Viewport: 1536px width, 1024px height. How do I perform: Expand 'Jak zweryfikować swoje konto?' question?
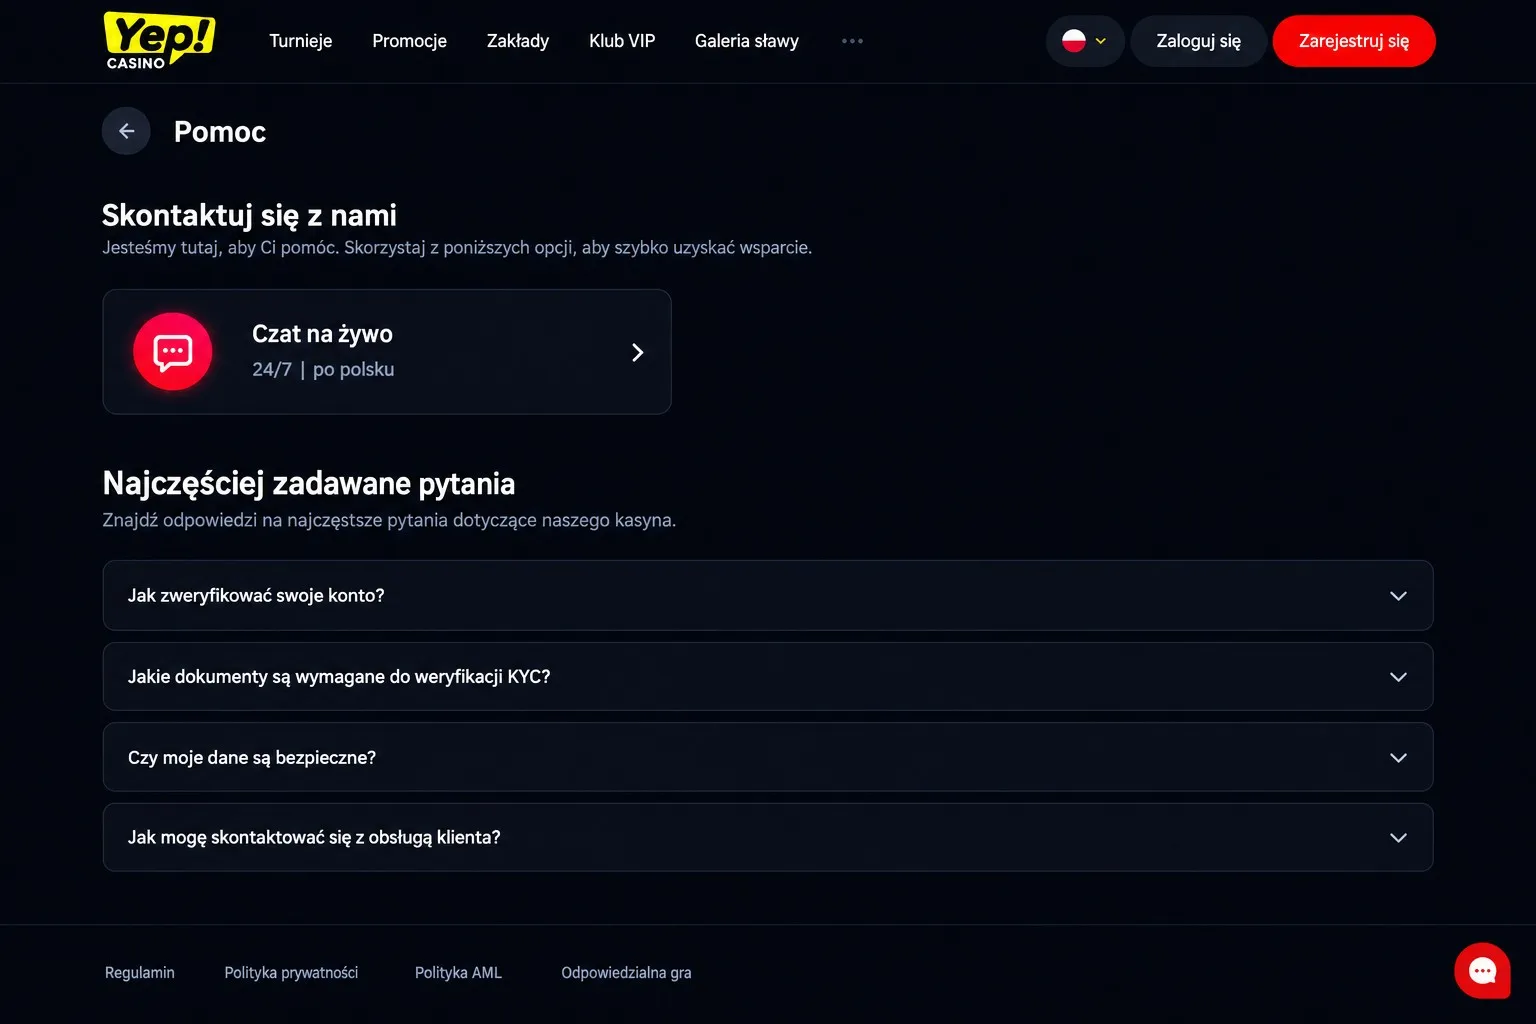pos(768,595)
